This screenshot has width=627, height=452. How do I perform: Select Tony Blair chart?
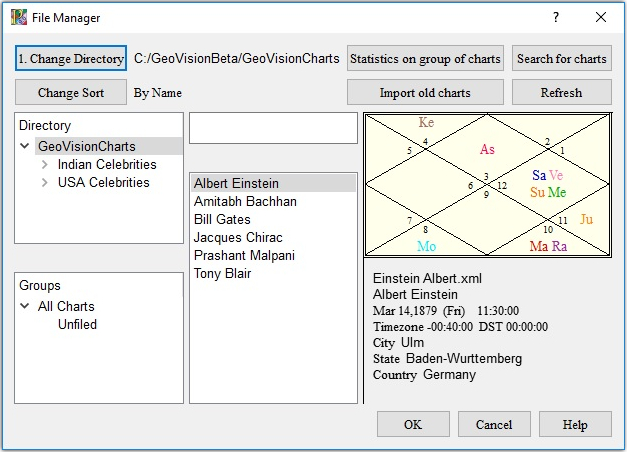tap(222, 274)
